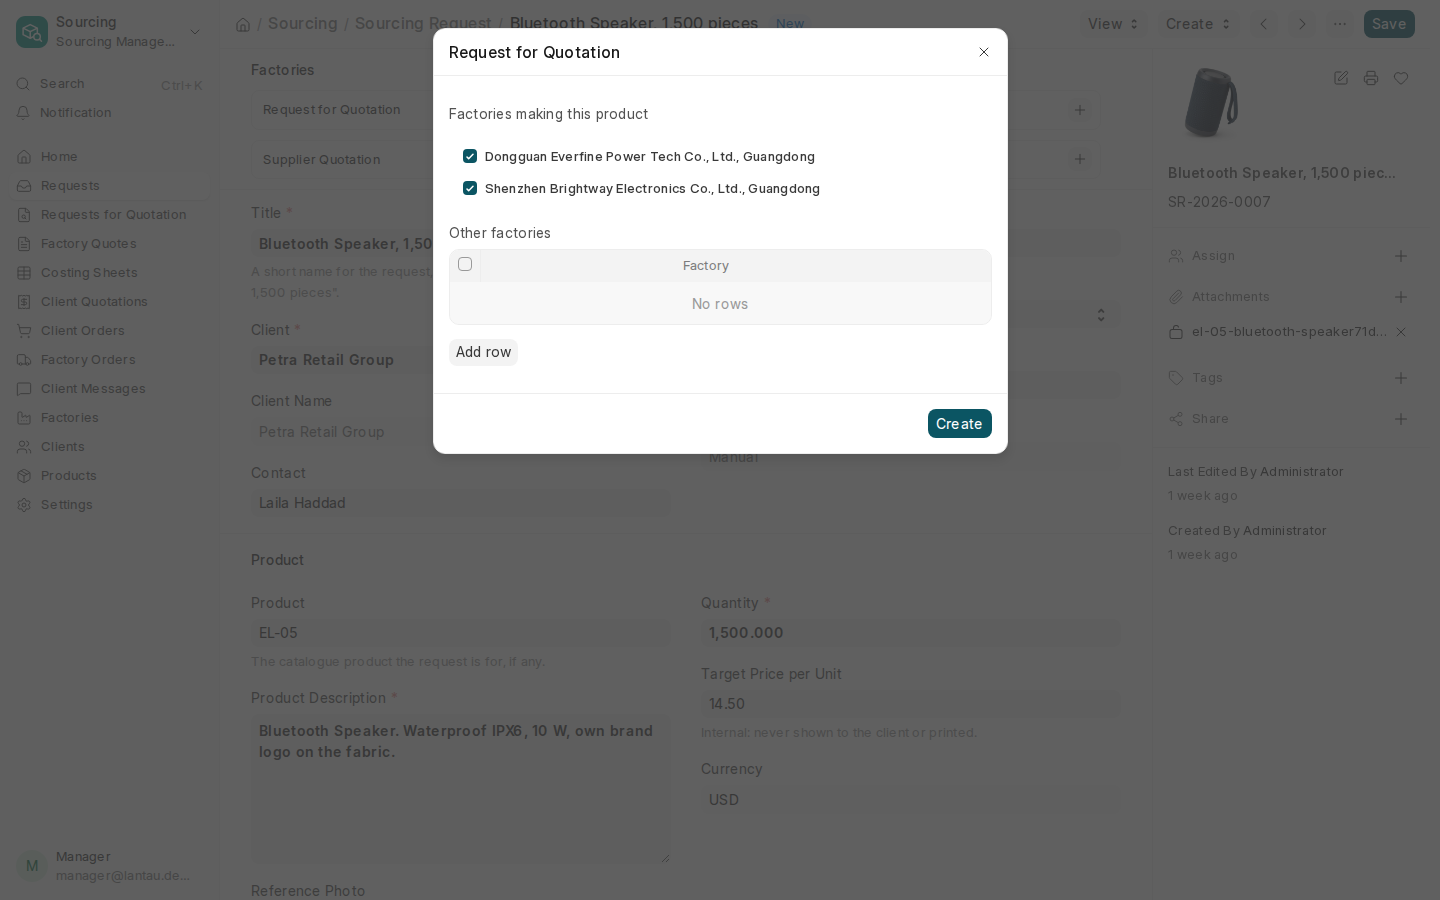Add an assignee with Assign plus
This screenshot has width=1440, height=900.
click(1401, 256)
